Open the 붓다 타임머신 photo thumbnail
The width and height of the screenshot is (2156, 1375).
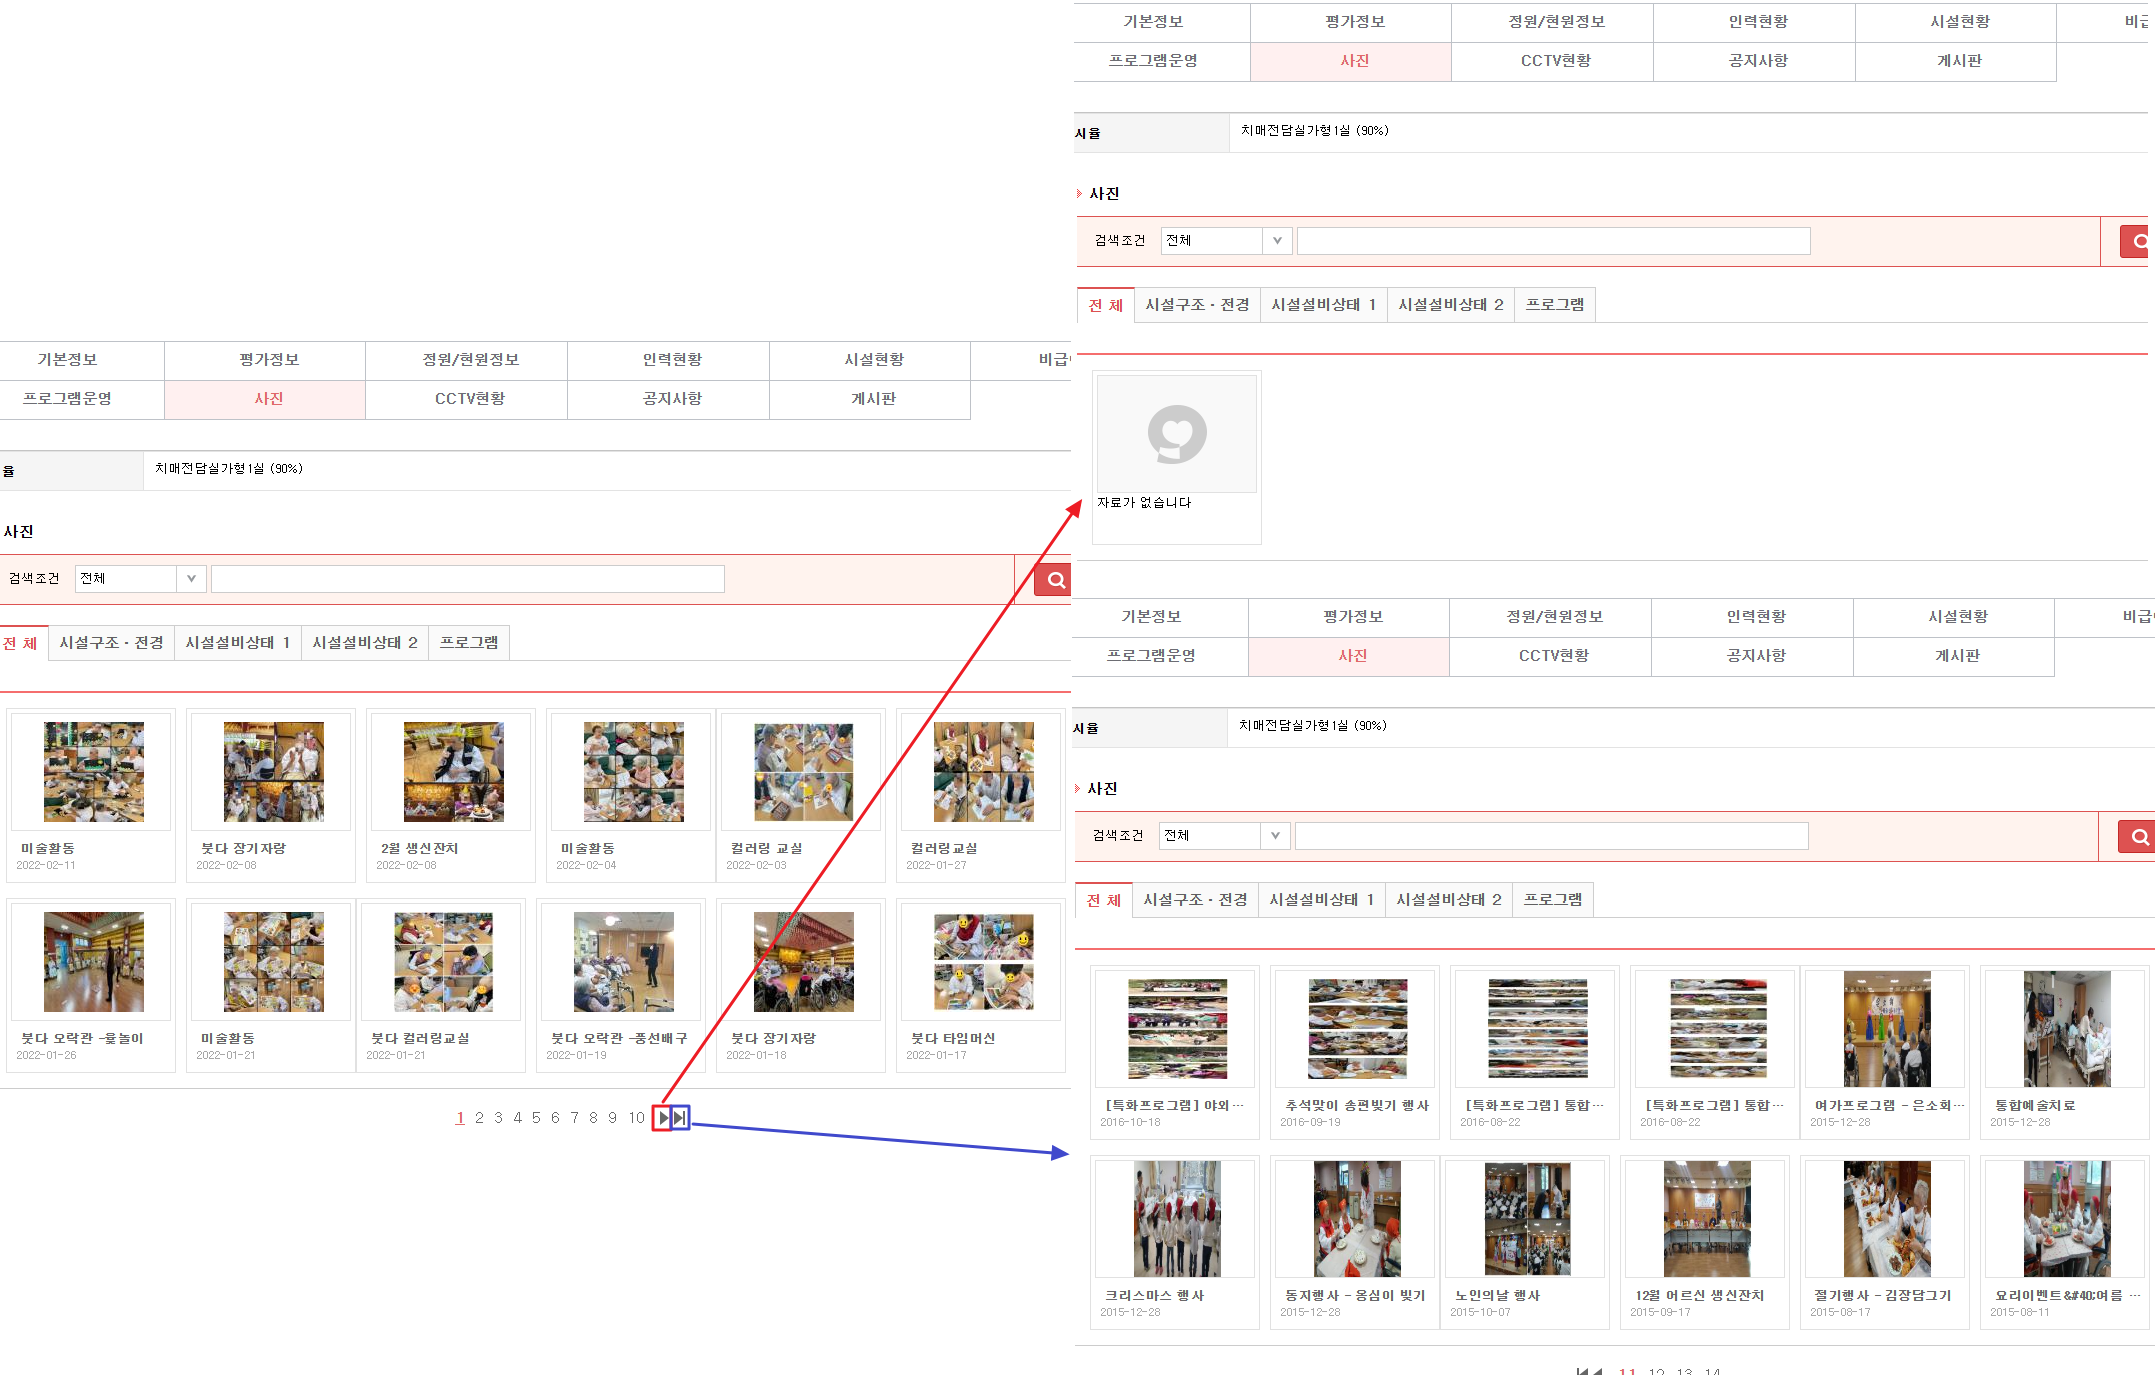coord(983,962)
